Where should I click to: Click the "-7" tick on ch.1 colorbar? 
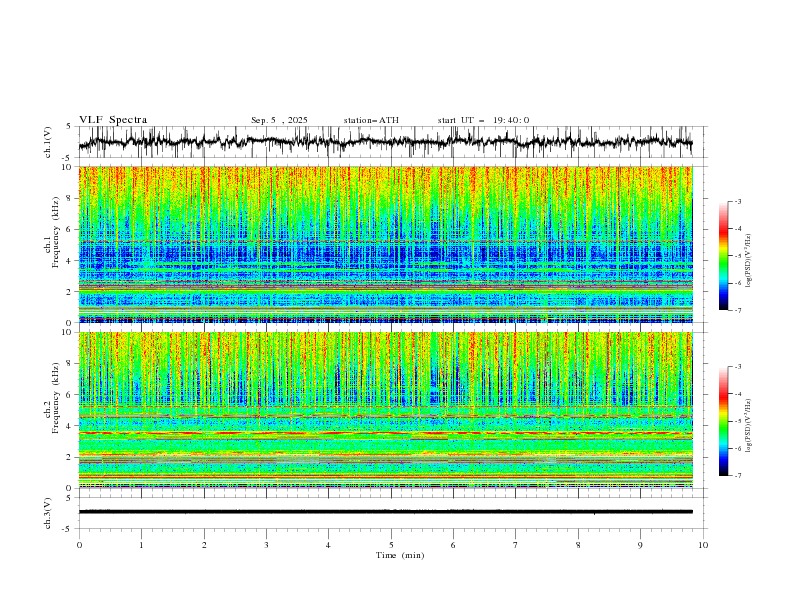coord(738,310)
